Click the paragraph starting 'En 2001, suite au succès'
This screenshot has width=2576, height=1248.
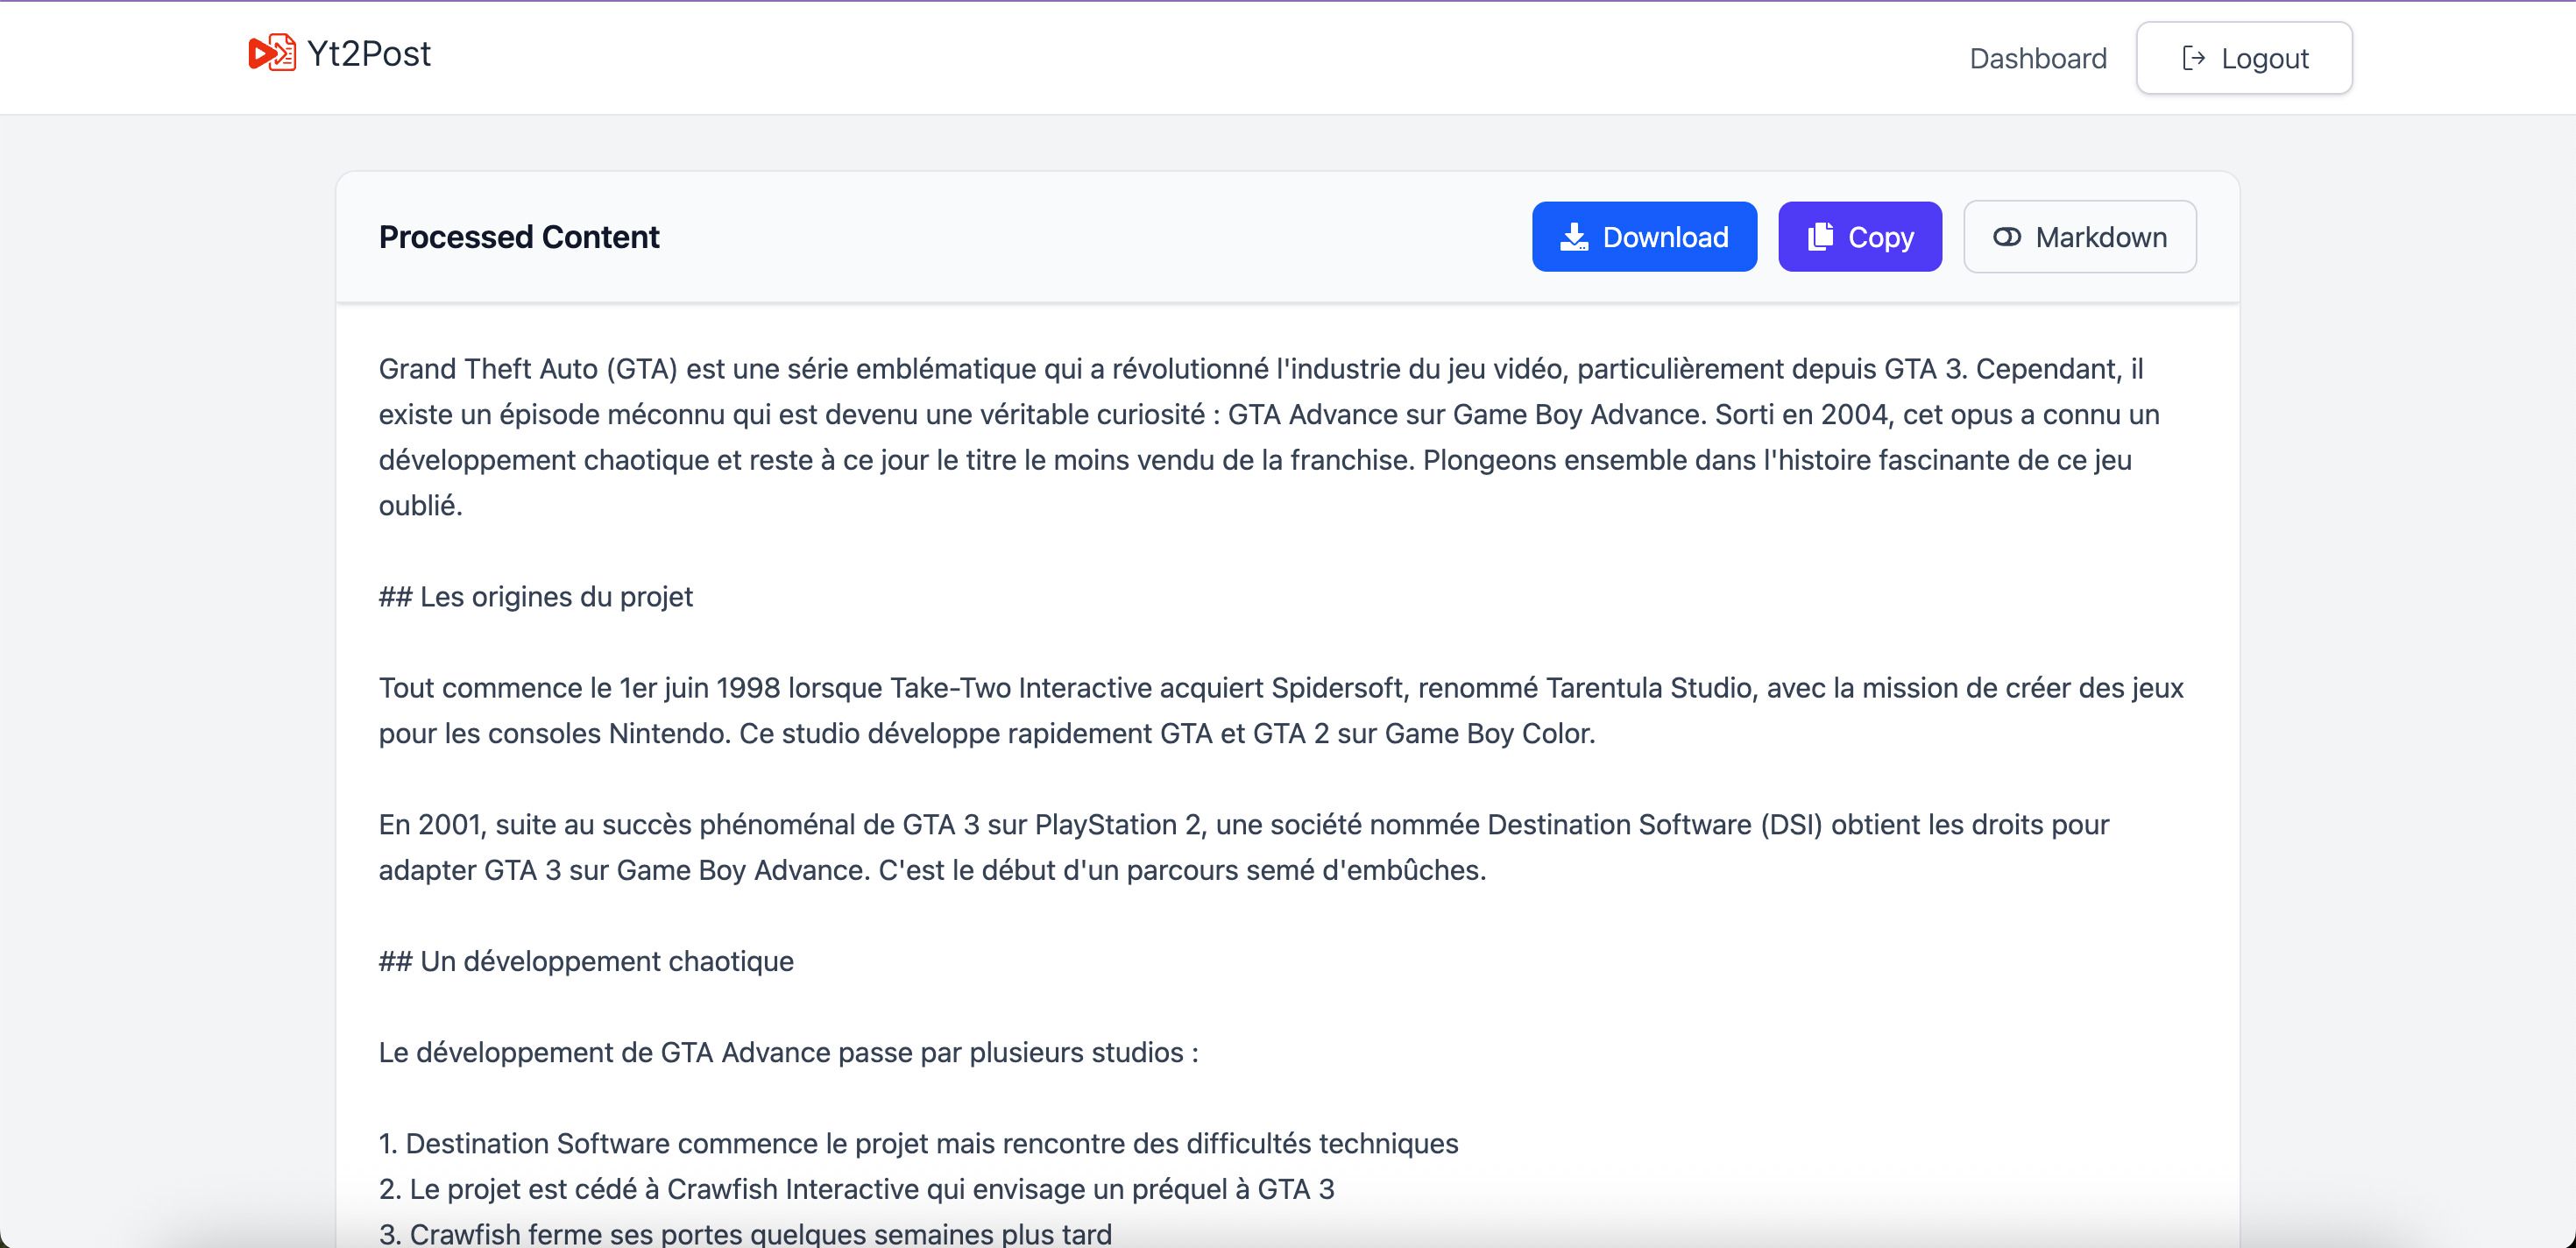1244,847
